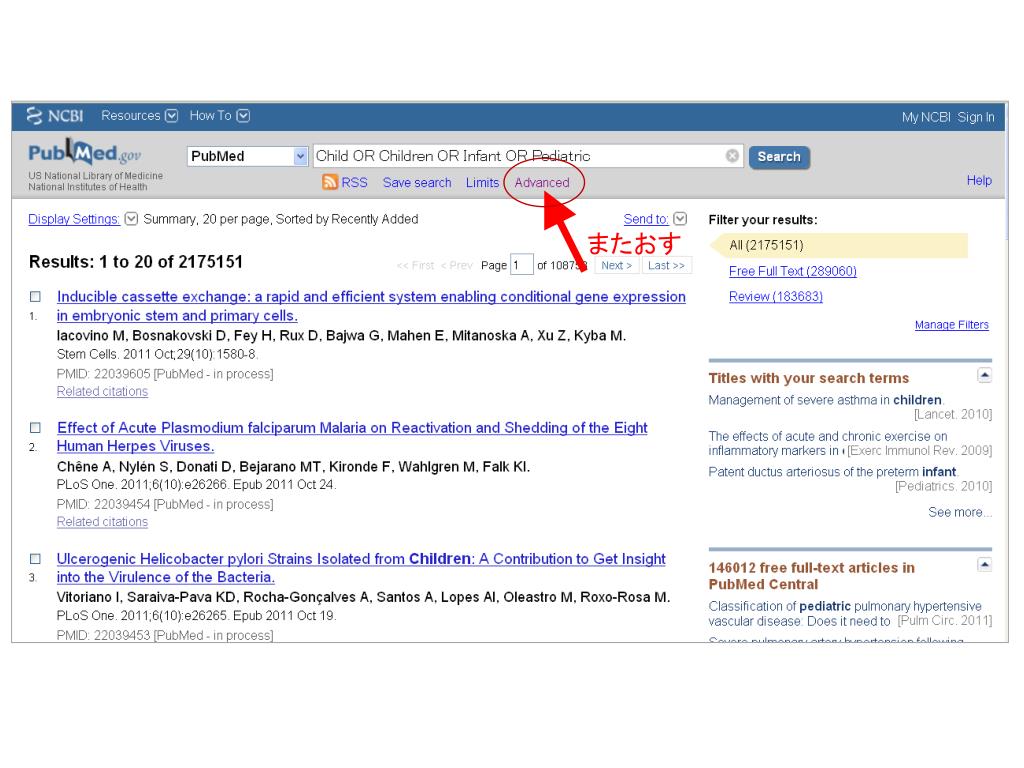Click the Iacovino M author list
1024x768 pixels.
coord(342,336)
